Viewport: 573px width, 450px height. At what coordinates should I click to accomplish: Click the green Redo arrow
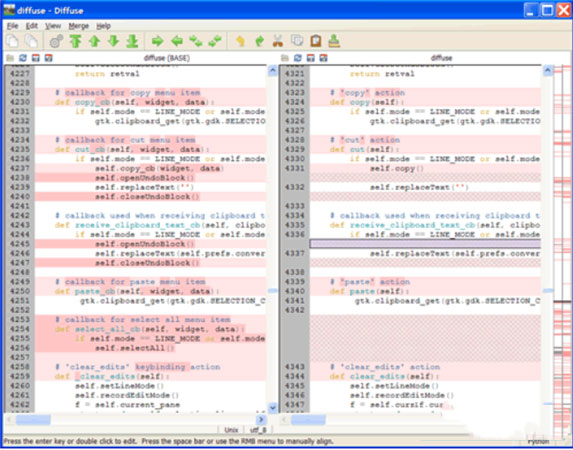tap(259, 41)
